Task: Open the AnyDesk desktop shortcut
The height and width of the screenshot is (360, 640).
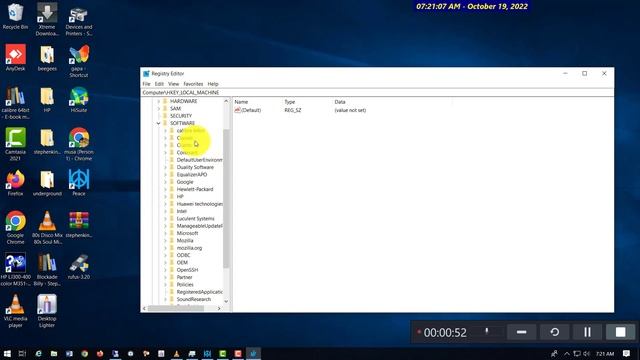Action: 15,58
